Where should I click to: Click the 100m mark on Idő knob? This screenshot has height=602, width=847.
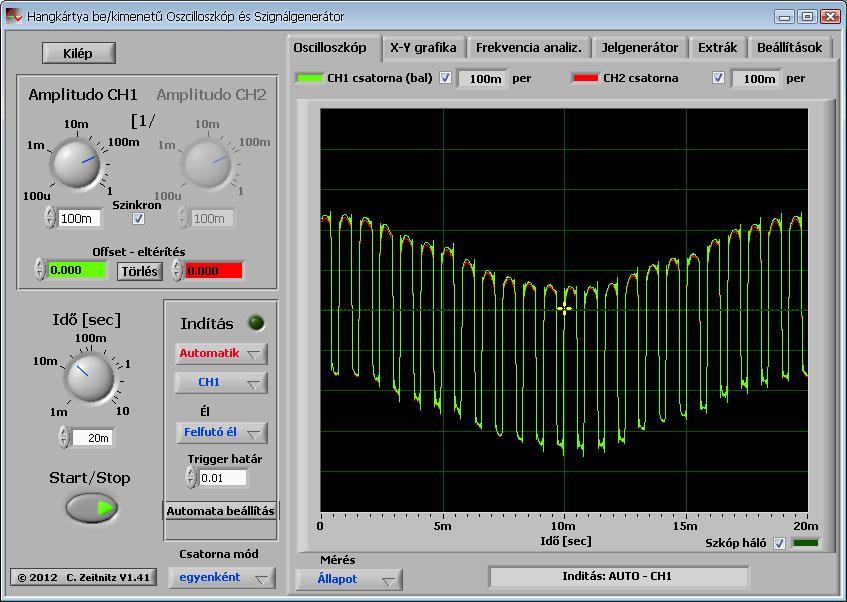coord(90,338)
